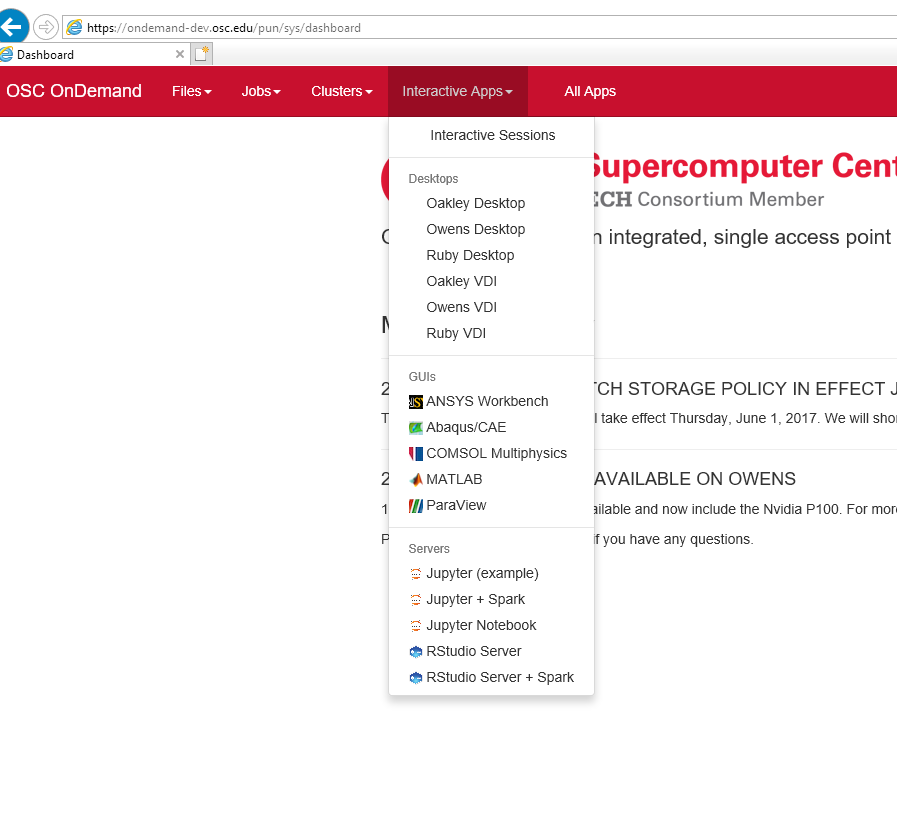Open ANSYS Workbench

point(487,401)
